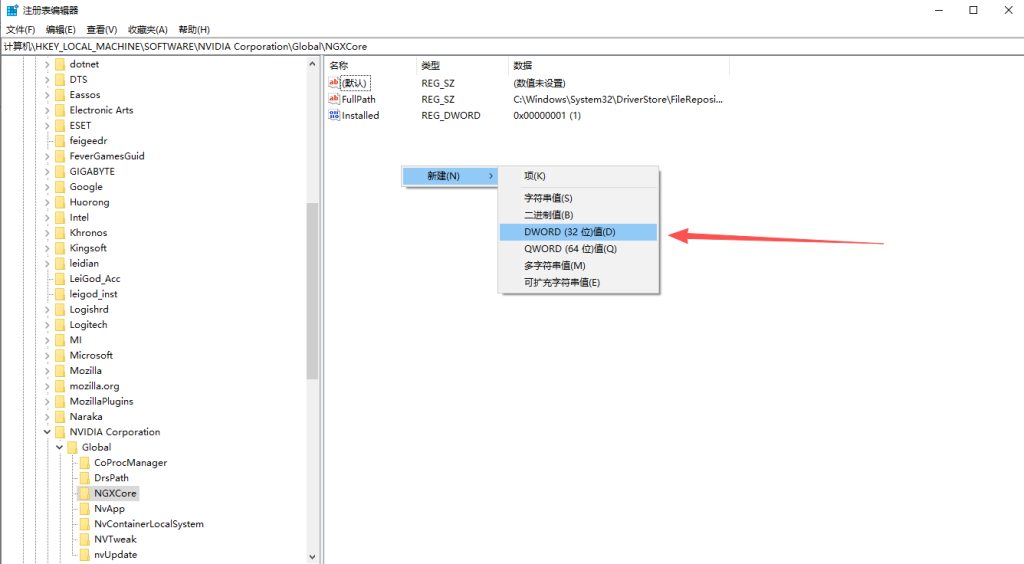Collapse the NVIDIA Corporation tree node
The width and height of the screenshot is (1024, 564).
46,432
